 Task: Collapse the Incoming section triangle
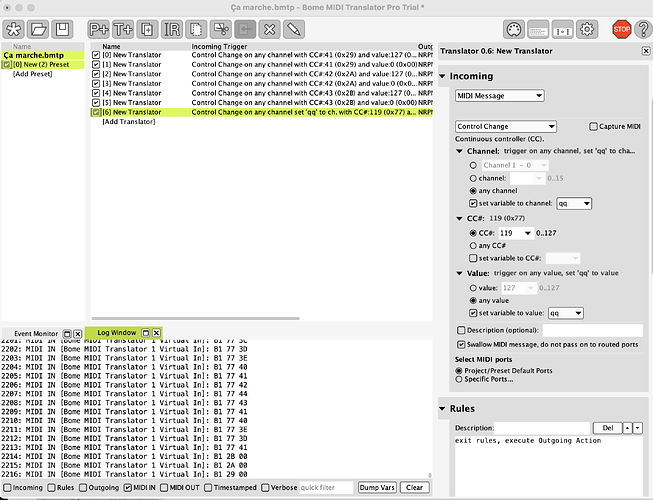tap(443, 76)
